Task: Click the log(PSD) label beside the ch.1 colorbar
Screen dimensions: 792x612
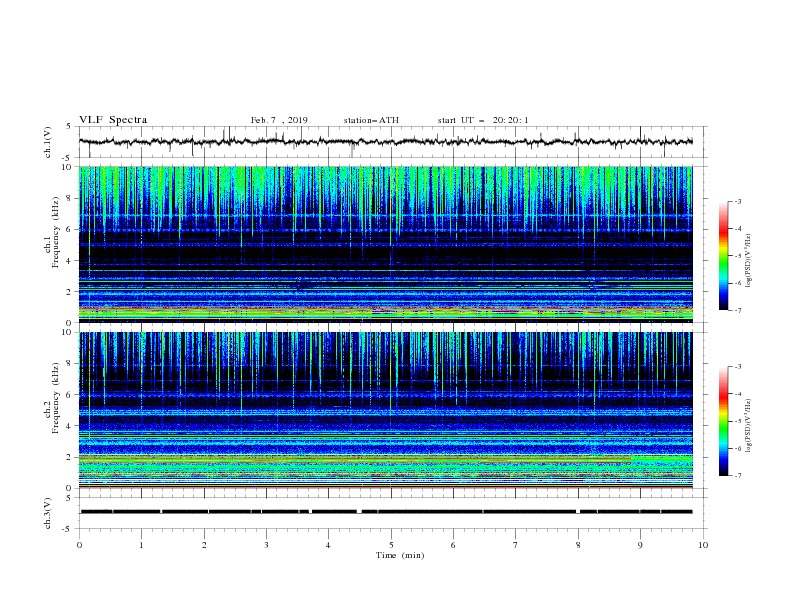Action: coord(749,261)
